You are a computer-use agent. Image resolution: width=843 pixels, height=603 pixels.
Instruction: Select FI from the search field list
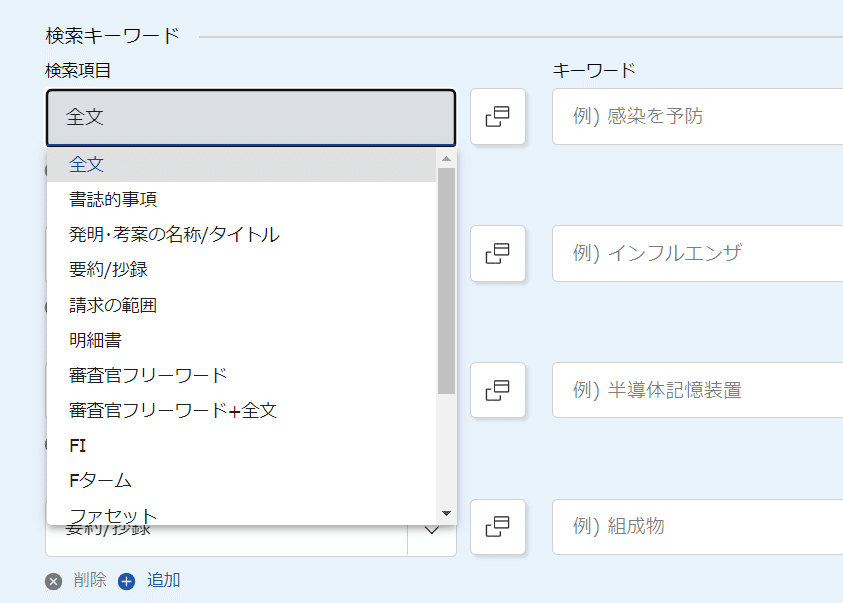click(76, 445)
